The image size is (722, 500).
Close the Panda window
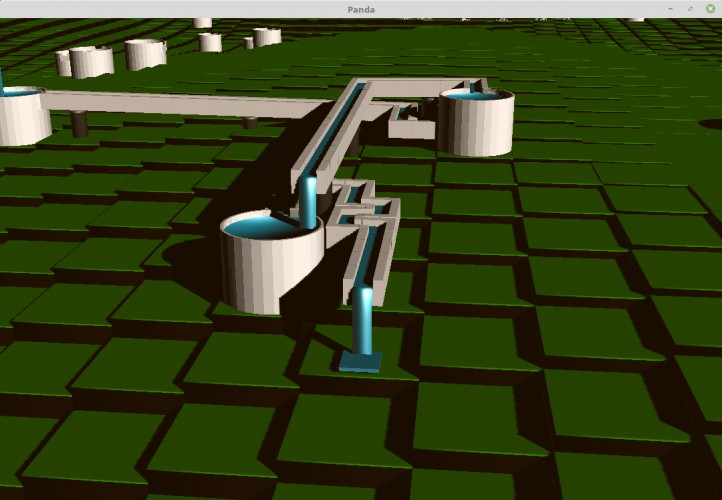point(710,9)
